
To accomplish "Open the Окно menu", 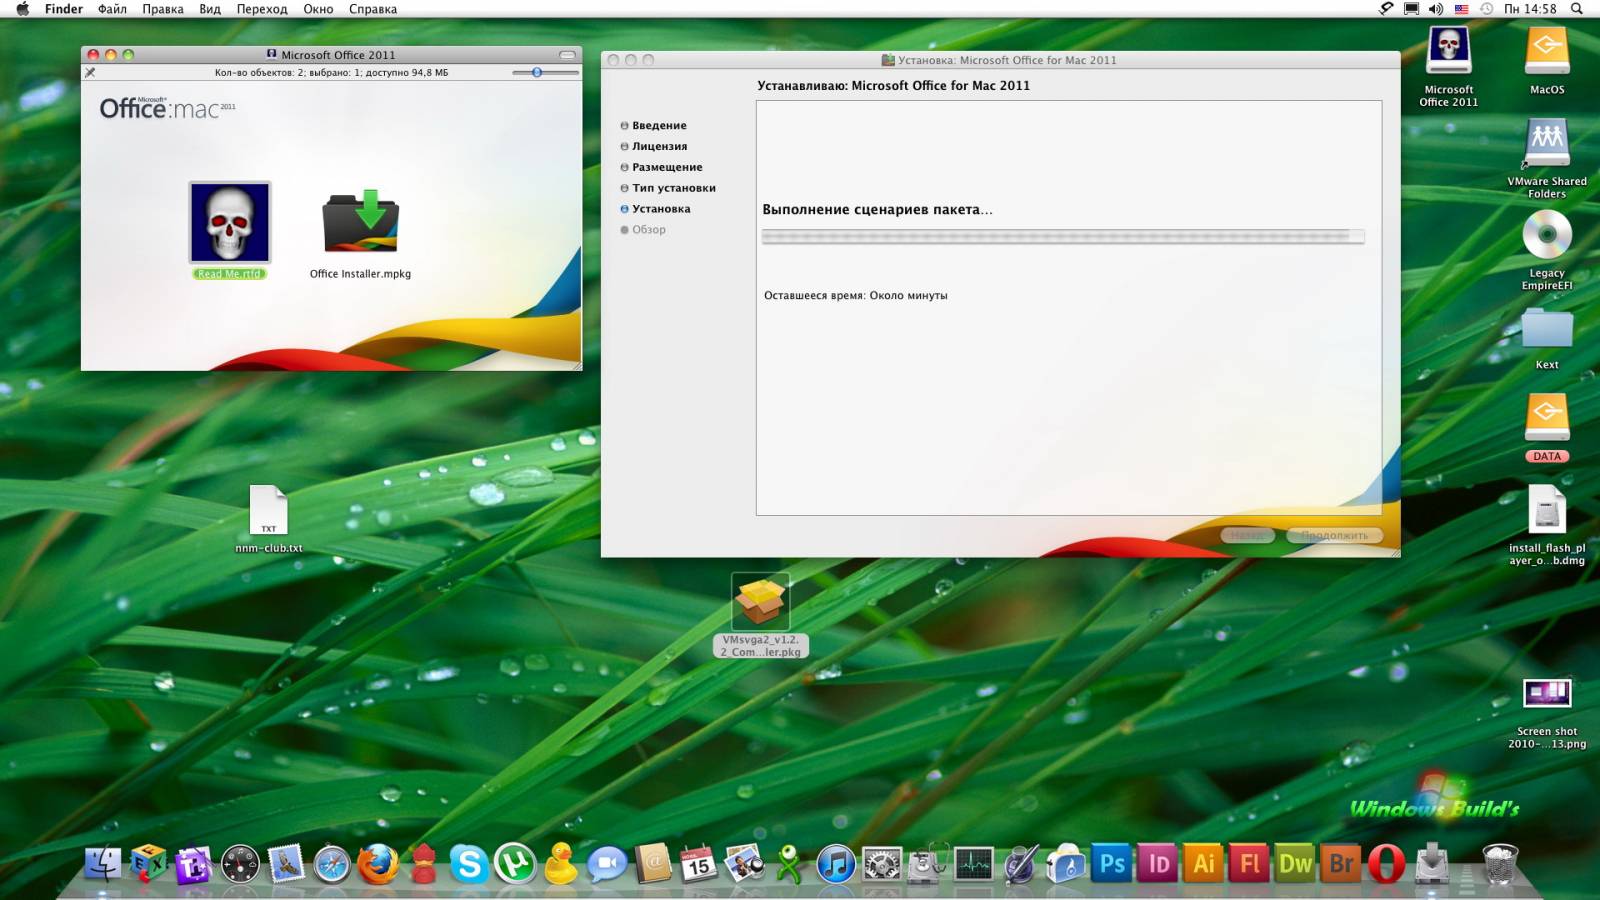I will (x=318, y=9).
